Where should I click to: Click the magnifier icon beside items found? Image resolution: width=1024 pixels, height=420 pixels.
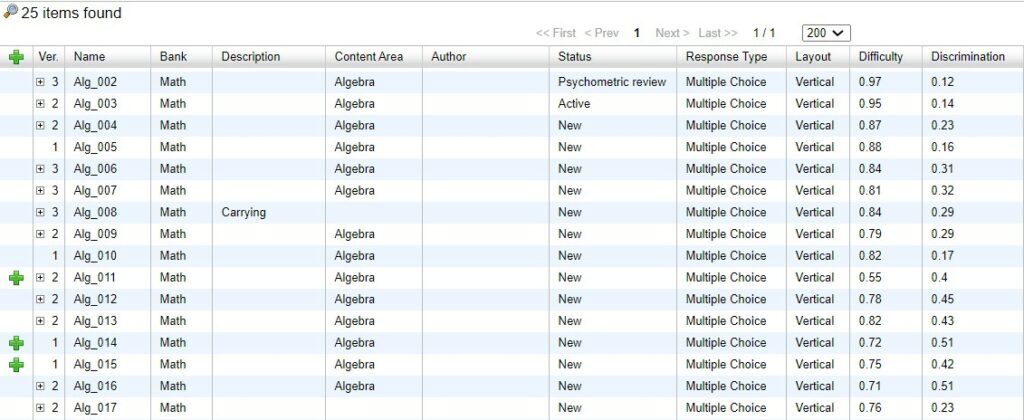pos(10,12)
